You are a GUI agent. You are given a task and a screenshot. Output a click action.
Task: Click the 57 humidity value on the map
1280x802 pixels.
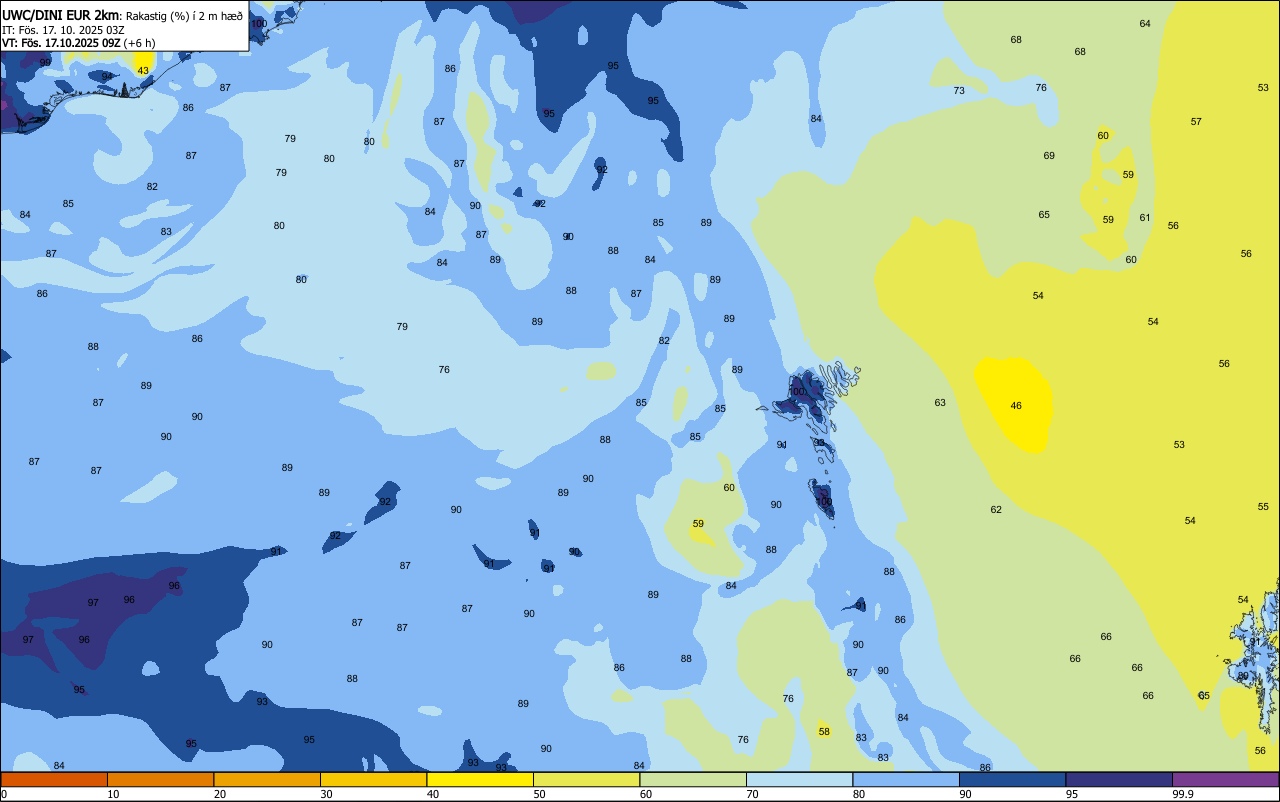pyautogui.click(x=1196, y=122)
